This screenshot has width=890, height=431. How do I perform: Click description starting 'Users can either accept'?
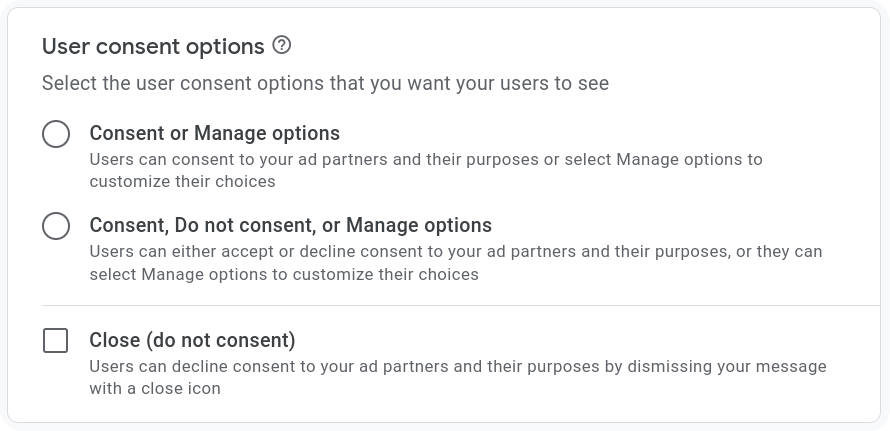pyautogui.click(x=456, y=262)
